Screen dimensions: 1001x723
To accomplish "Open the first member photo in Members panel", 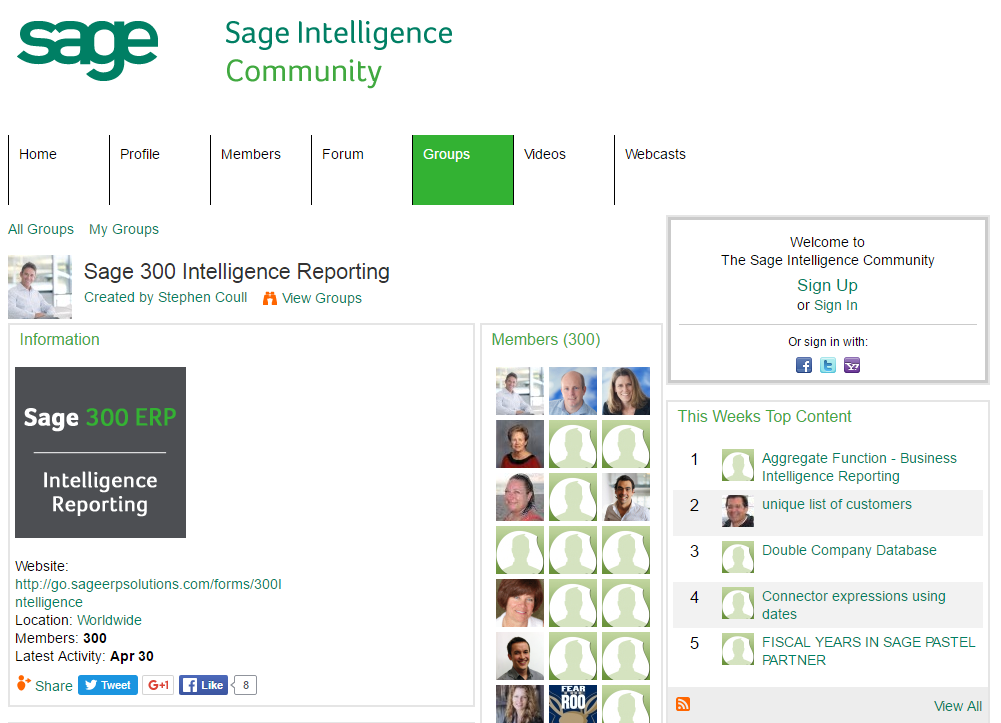I will (x=520, y=391).
